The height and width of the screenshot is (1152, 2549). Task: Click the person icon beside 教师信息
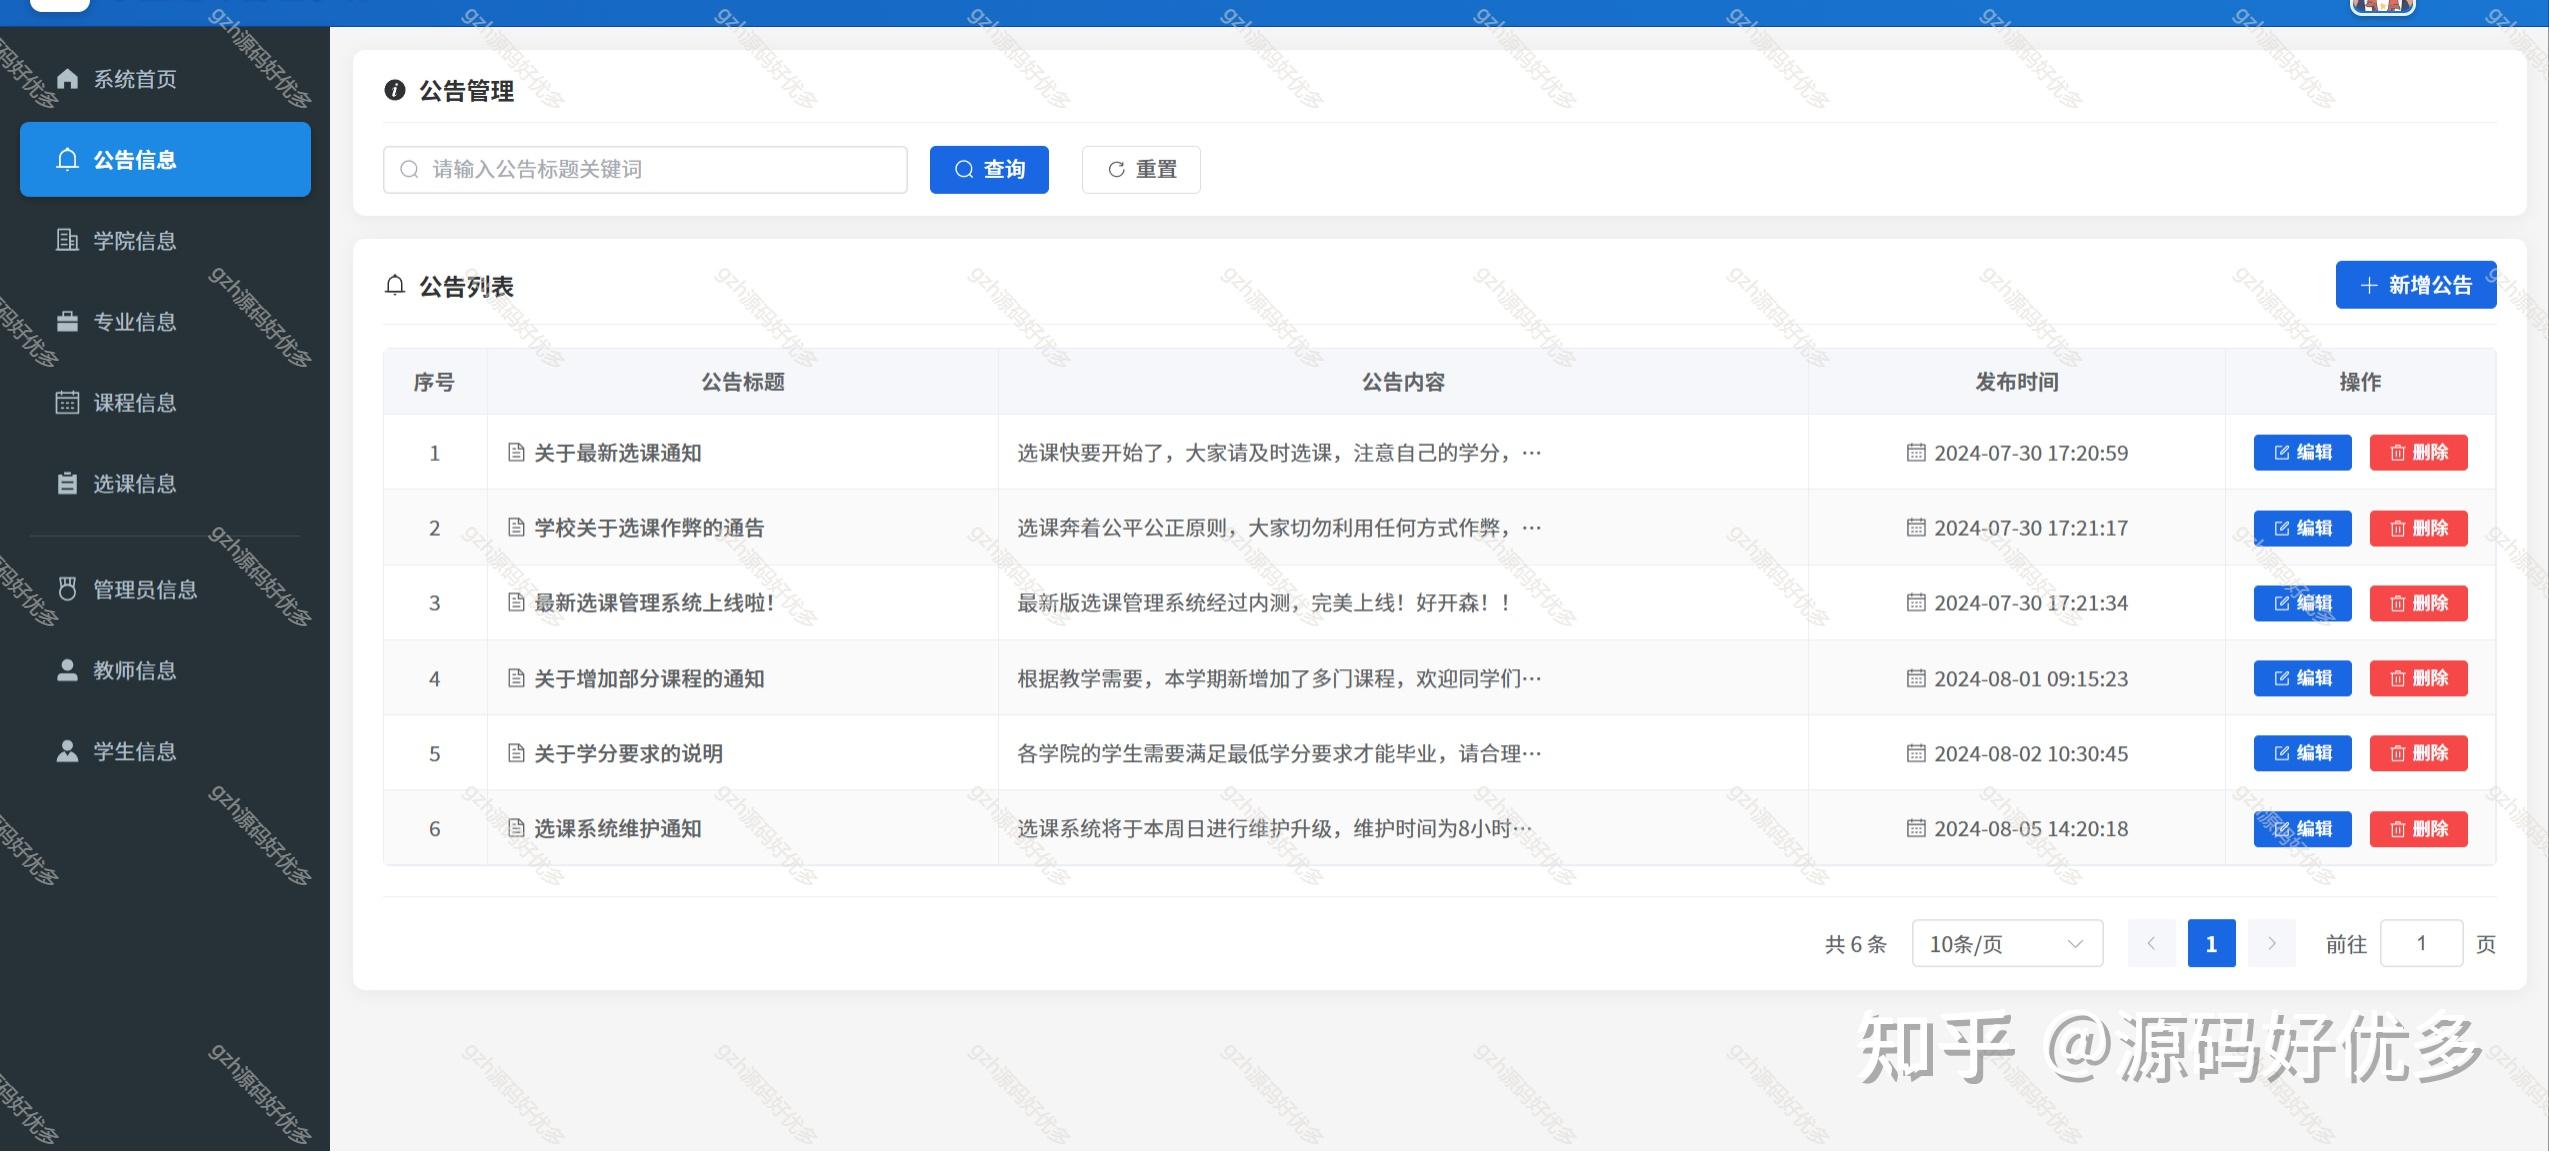point(67,670)
